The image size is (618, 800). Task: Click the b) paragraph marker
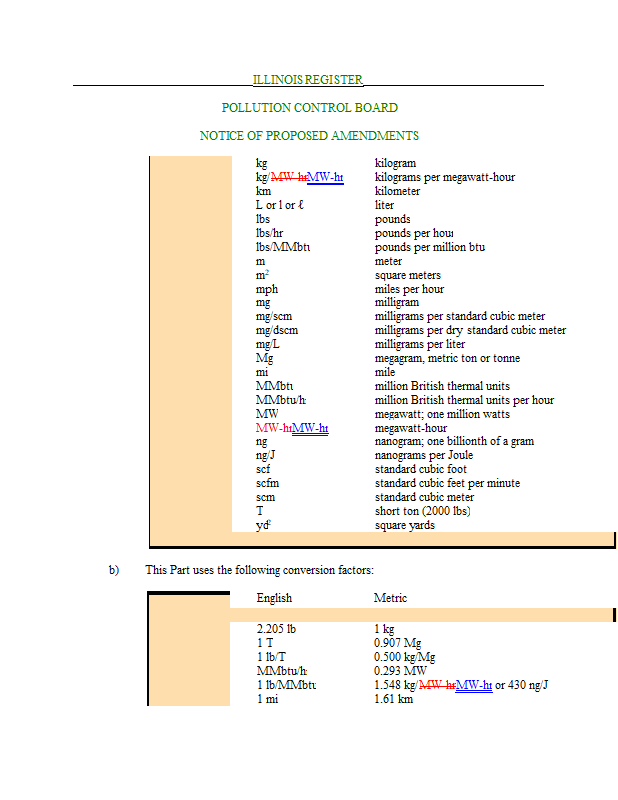tap(114, 570)
